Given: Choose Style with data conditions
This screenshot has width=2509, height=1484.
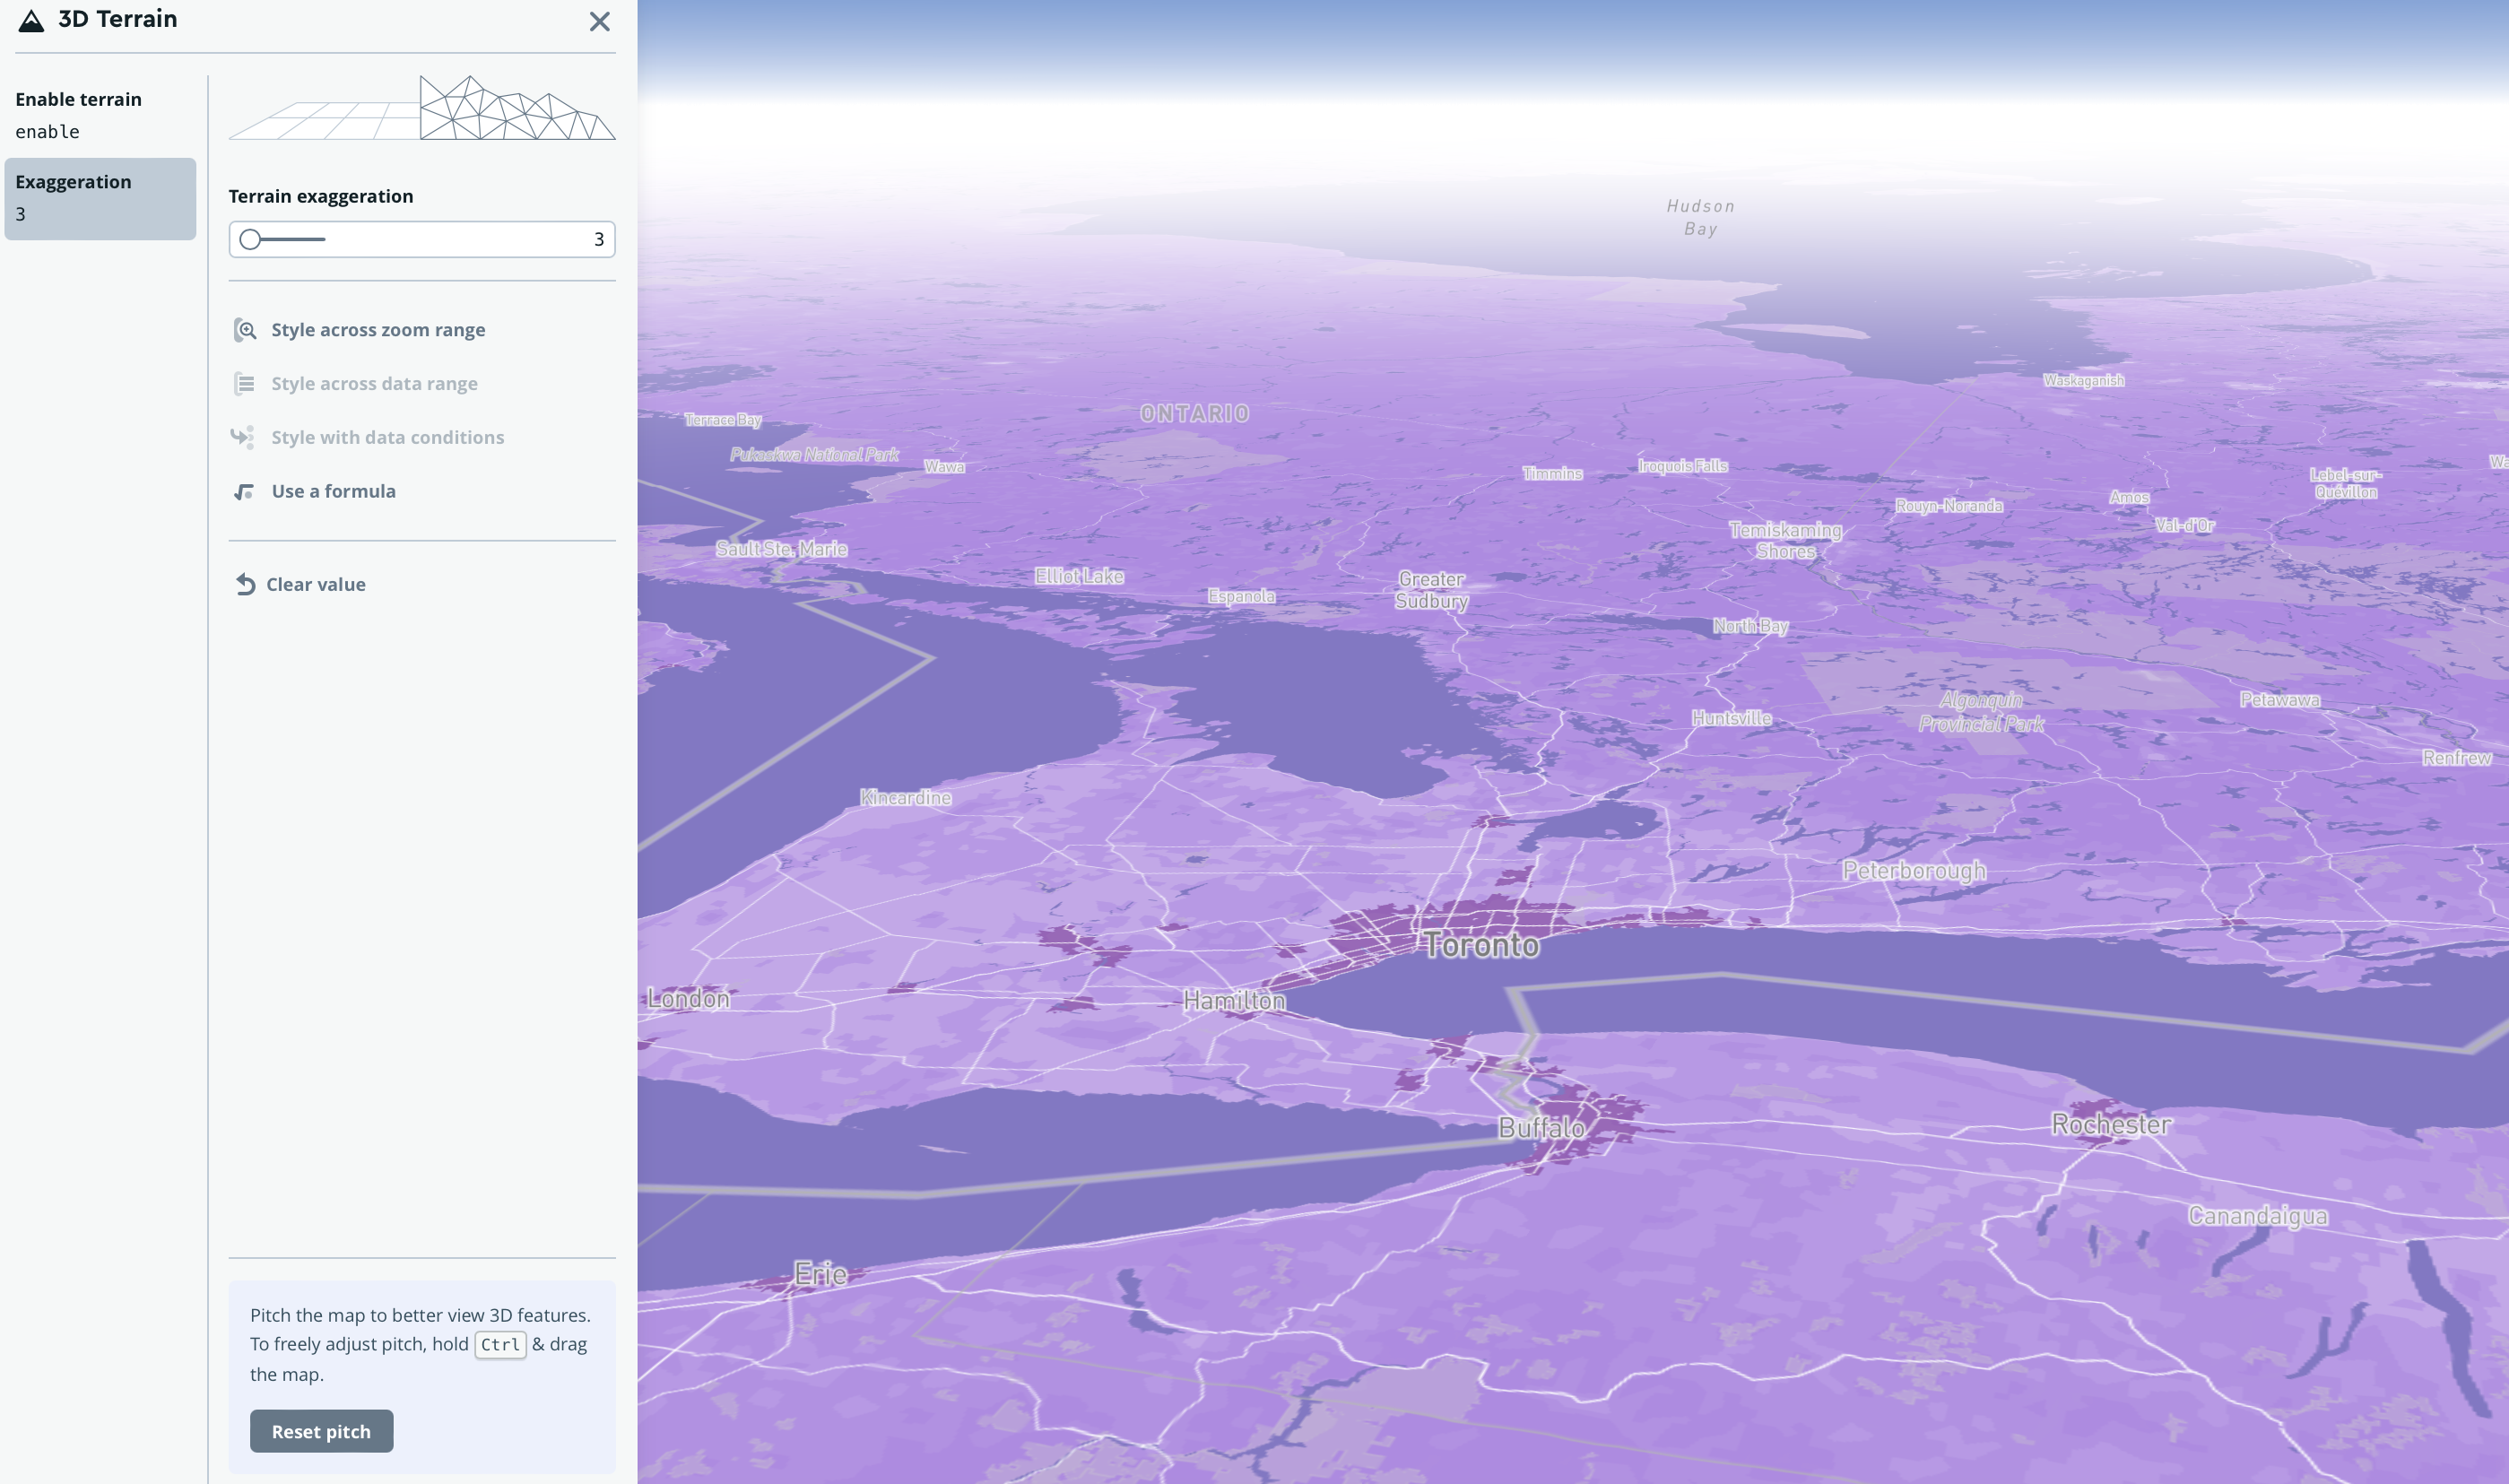Looking at the screenshot, I should 387,438.
